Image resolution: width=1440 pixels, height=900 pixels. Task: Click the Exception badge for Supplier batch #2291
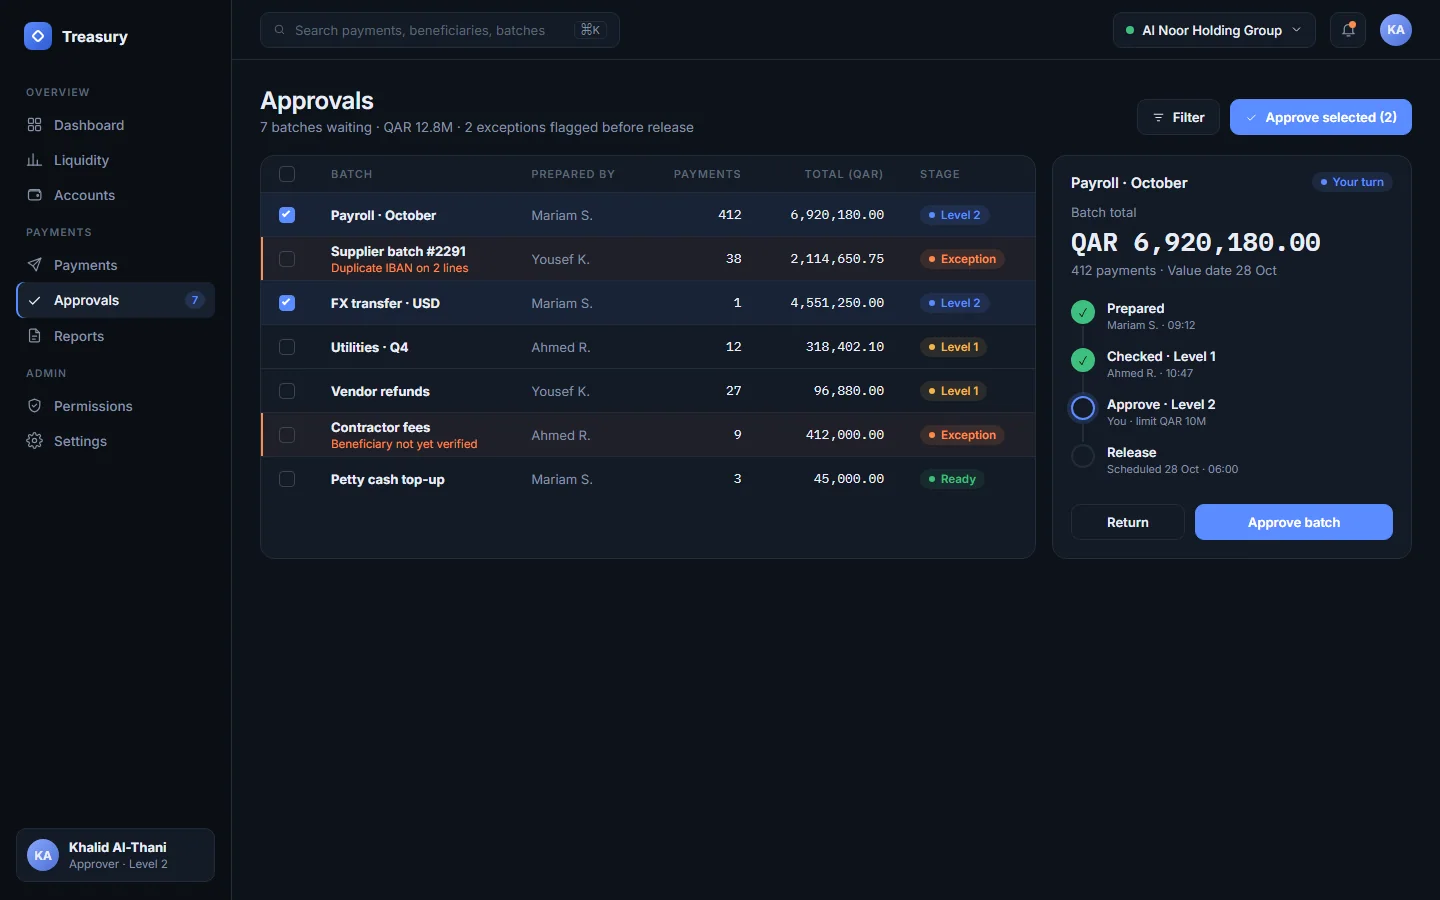962,259
